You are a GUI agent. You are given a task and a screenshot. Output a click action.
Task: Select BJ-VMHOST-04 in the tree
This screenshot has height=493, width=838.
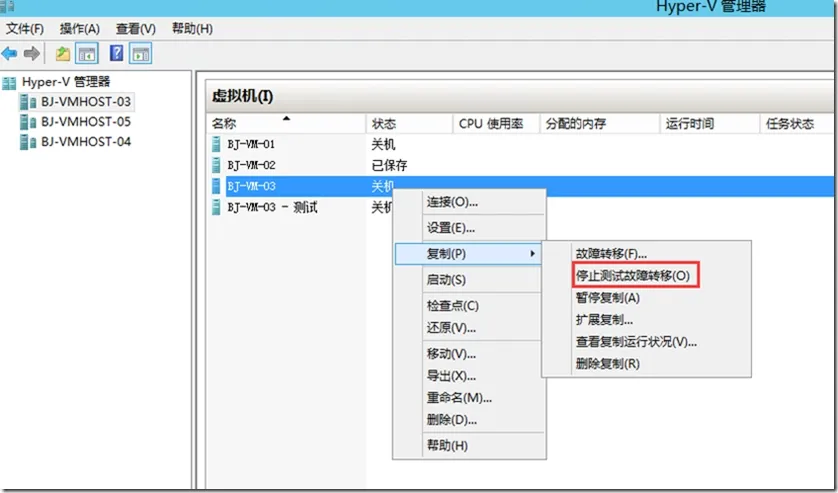pos(86,142)
